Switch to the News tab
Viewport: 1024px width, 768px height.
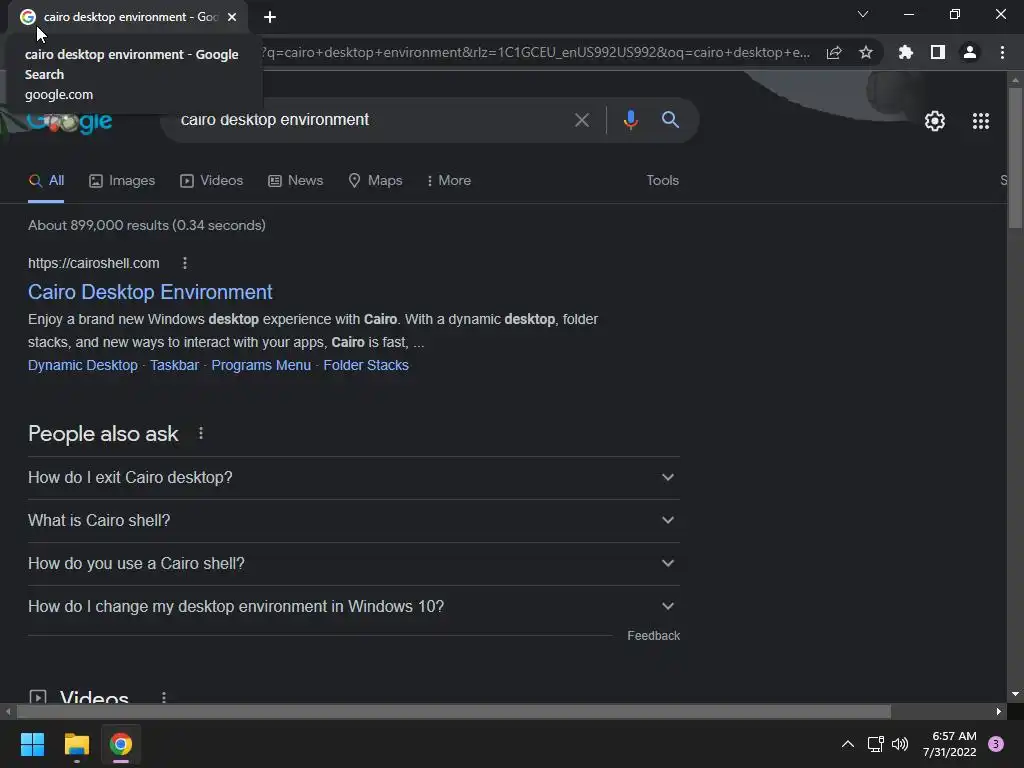[295, 181]
